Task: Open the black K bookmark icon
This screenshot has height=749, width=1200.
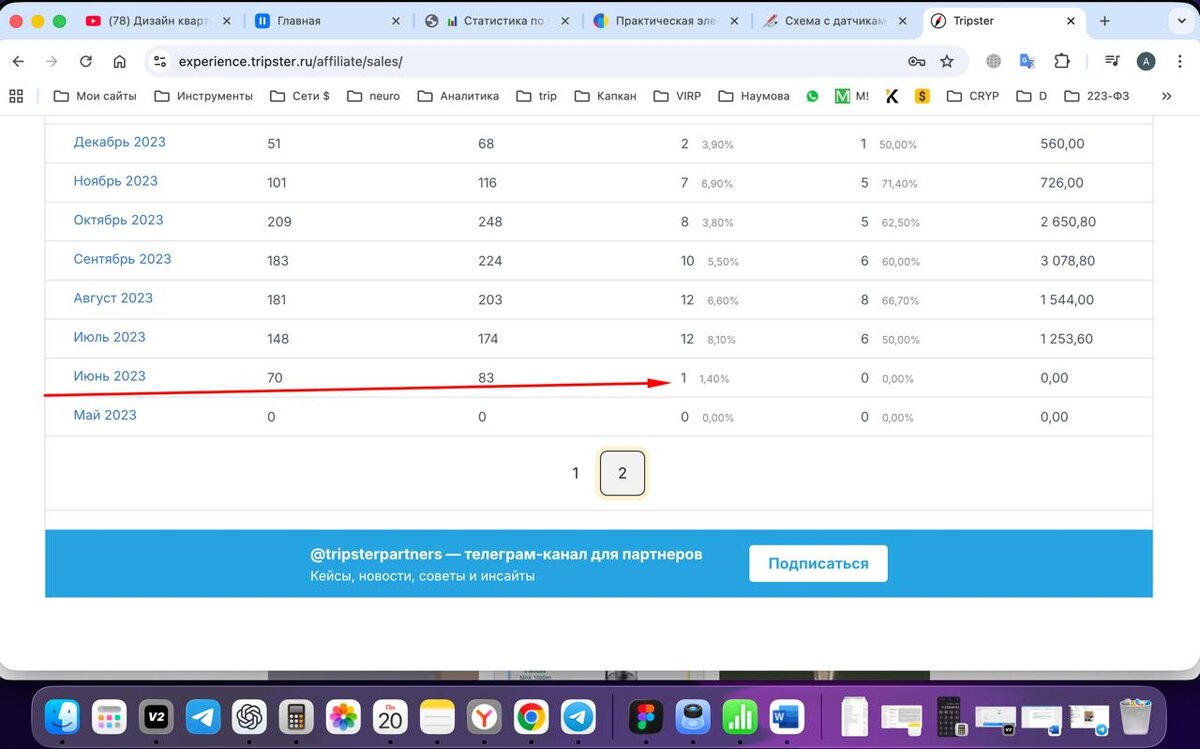Action: point(892,96)
